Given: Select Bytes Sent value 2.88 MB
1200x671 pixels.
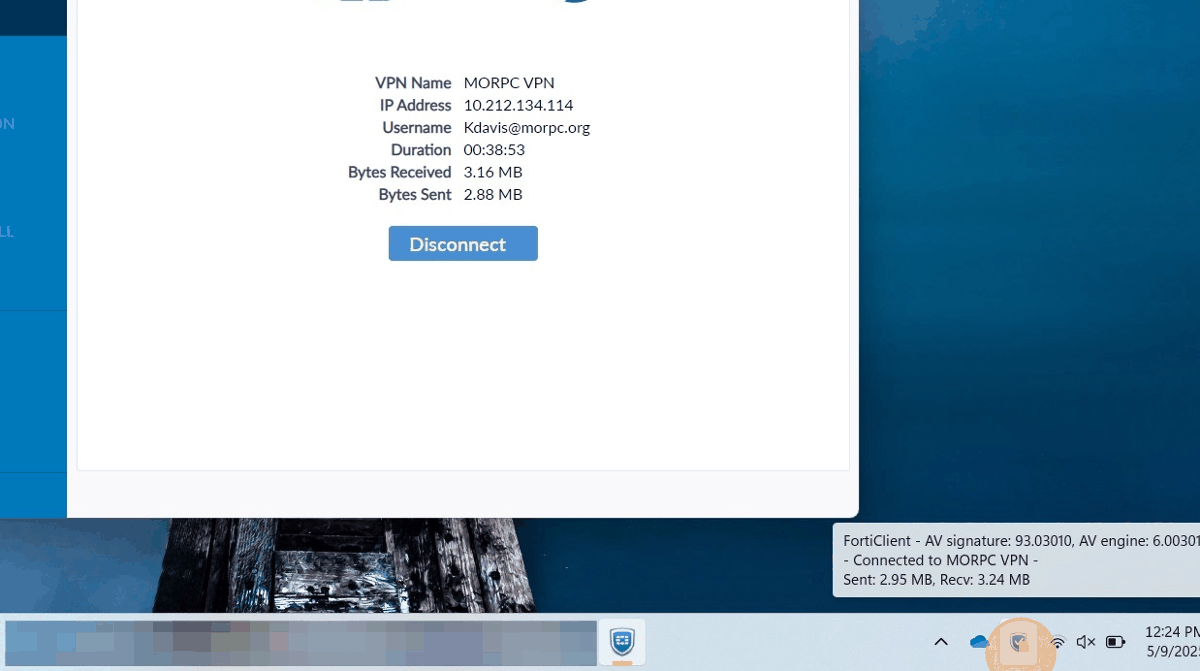Looking at the screenshot, I should [x=493, y=194].
